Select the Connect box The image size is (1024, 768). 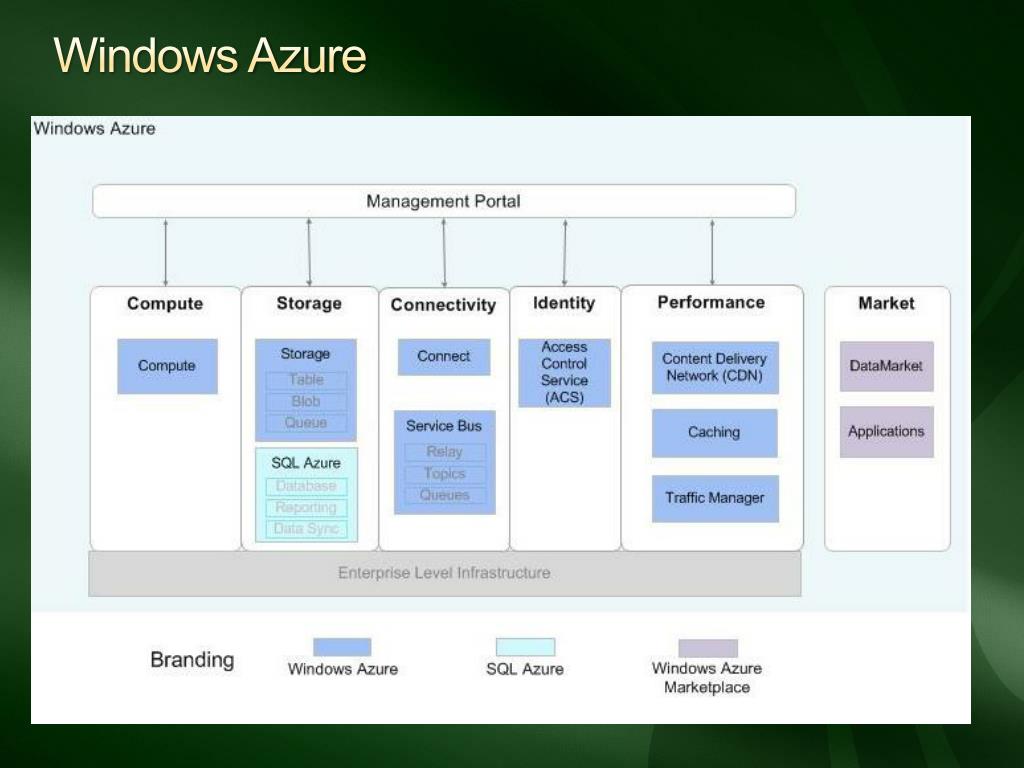click(x=444, y=357)
